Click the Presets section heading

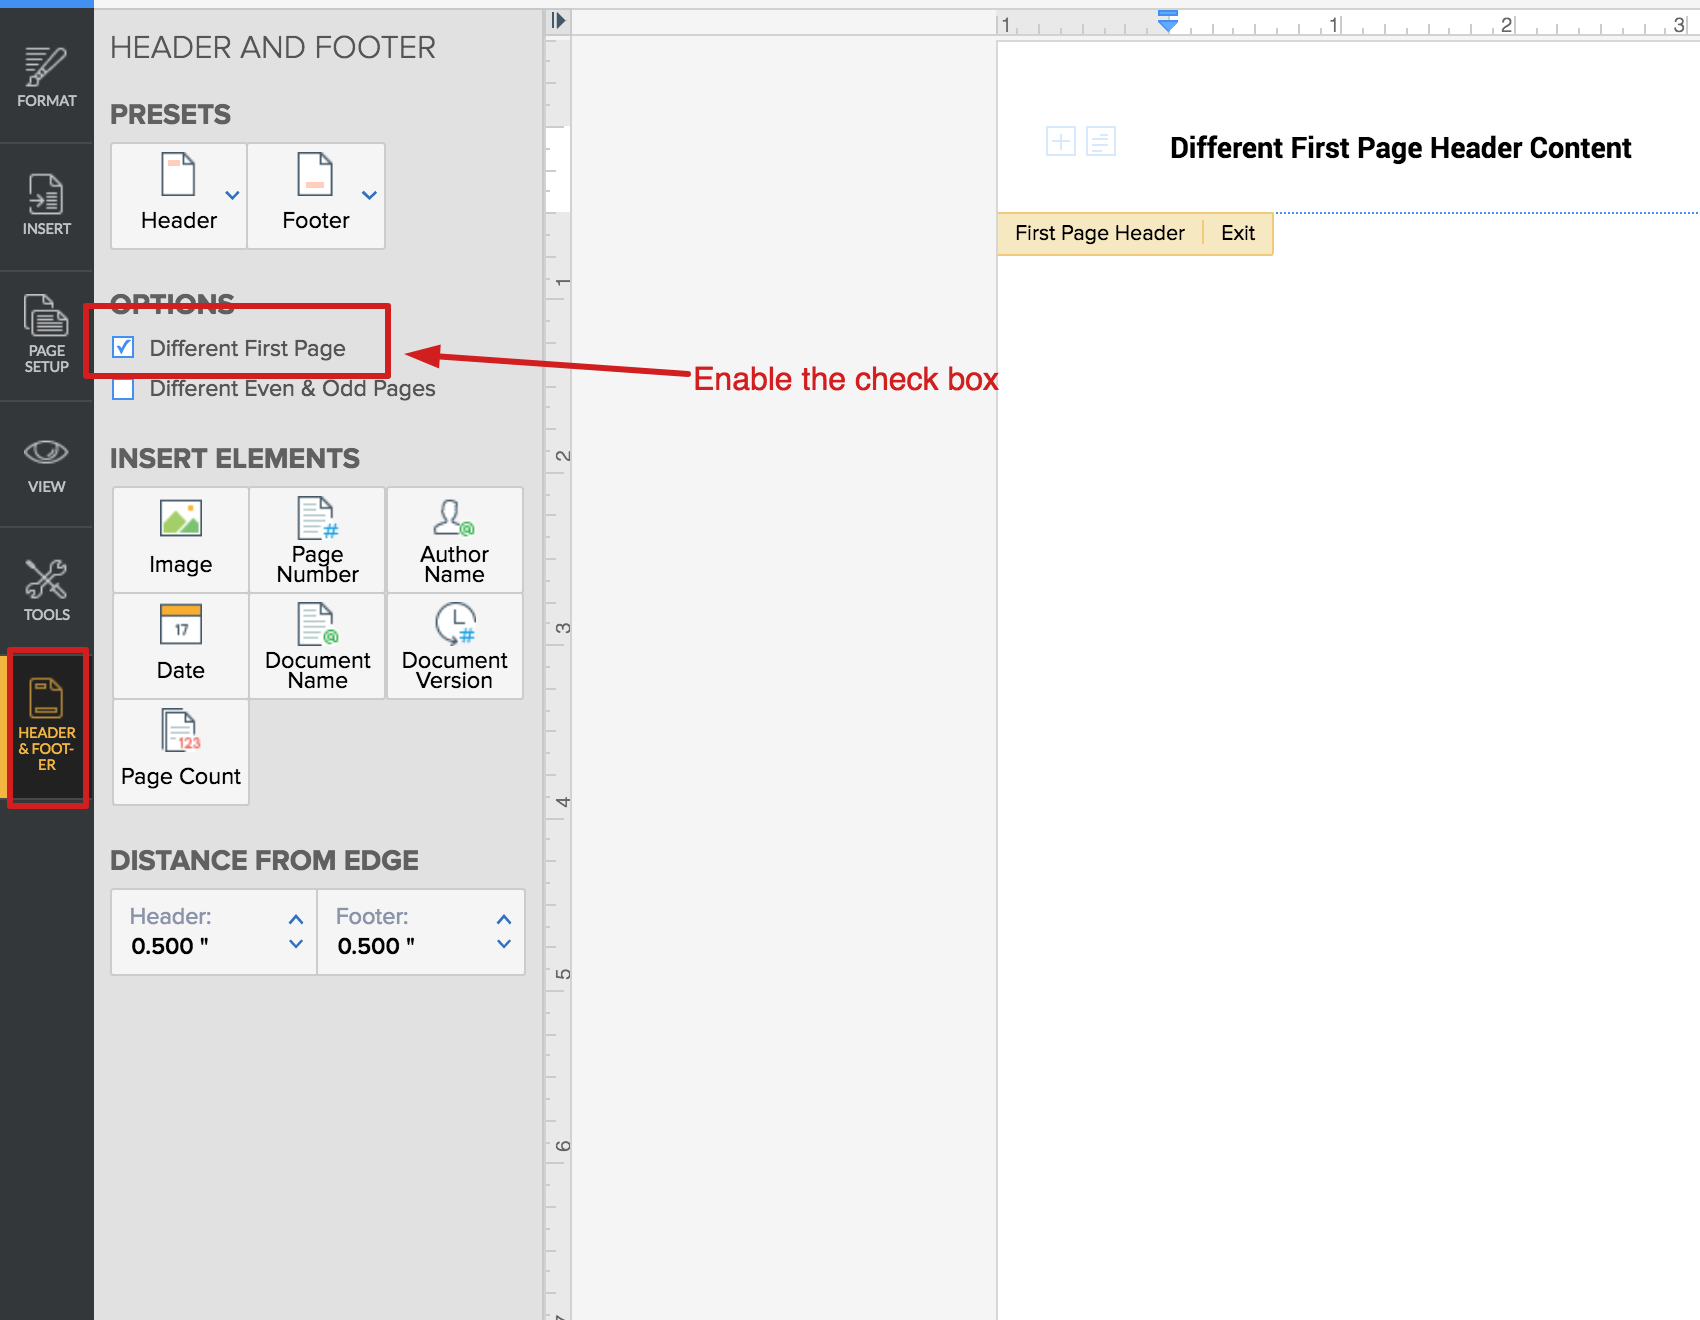(x=170, y=115)
